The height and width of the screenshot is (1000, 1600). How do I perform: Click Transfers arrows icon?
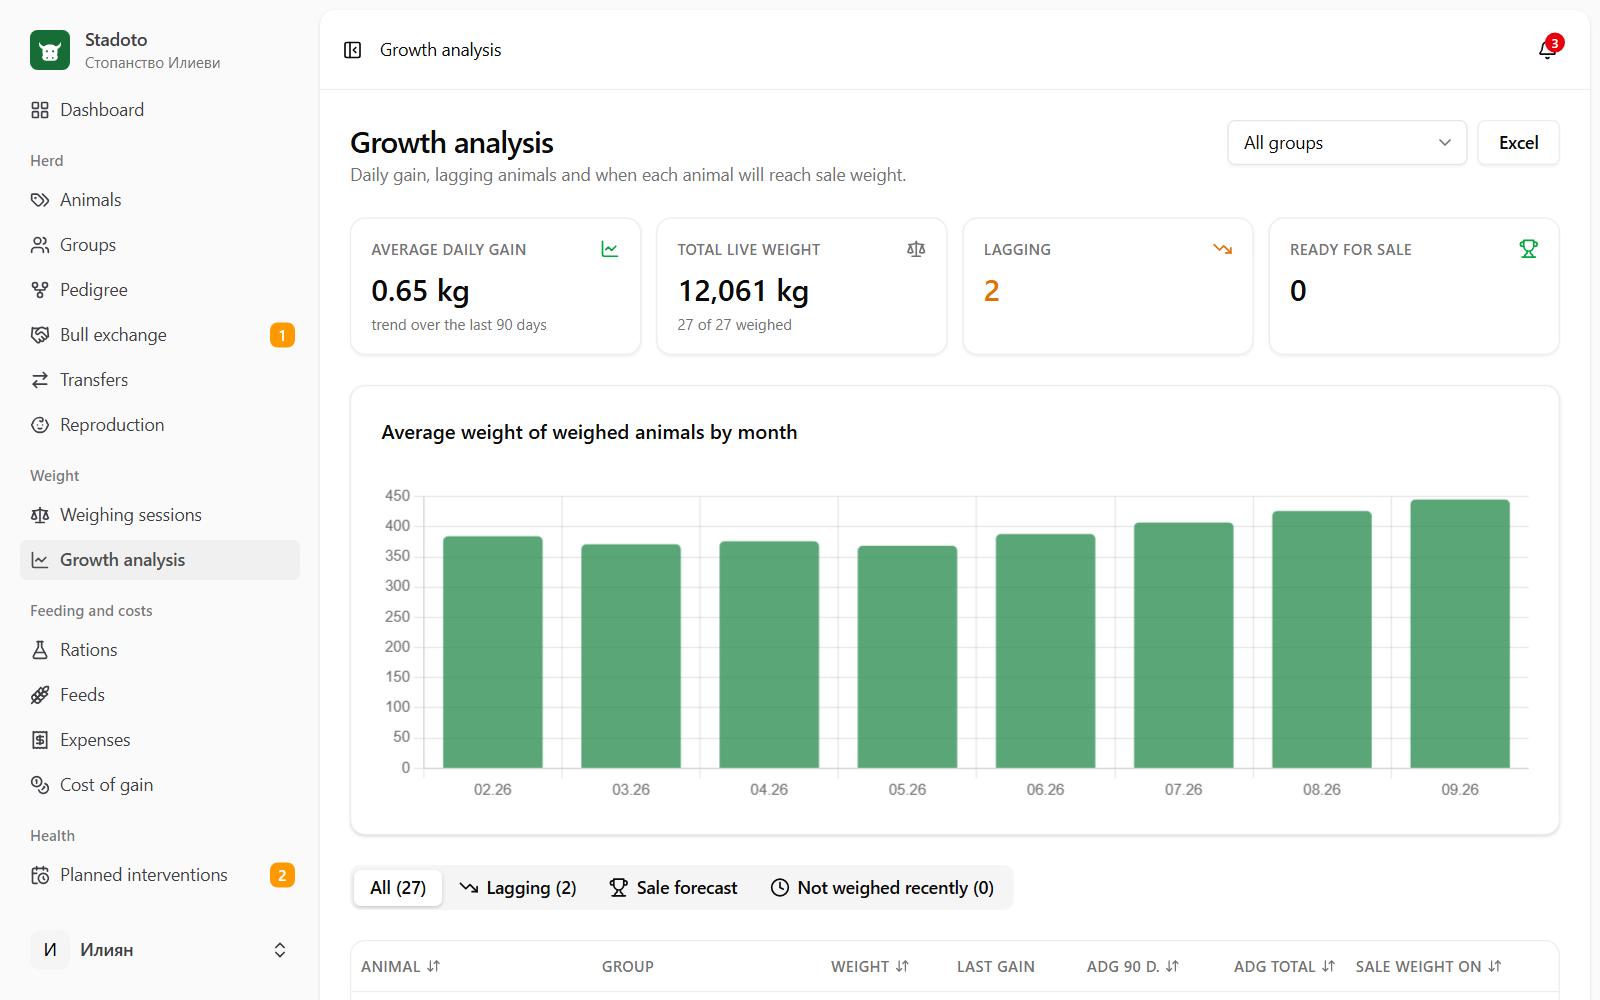tap(40, 380)
